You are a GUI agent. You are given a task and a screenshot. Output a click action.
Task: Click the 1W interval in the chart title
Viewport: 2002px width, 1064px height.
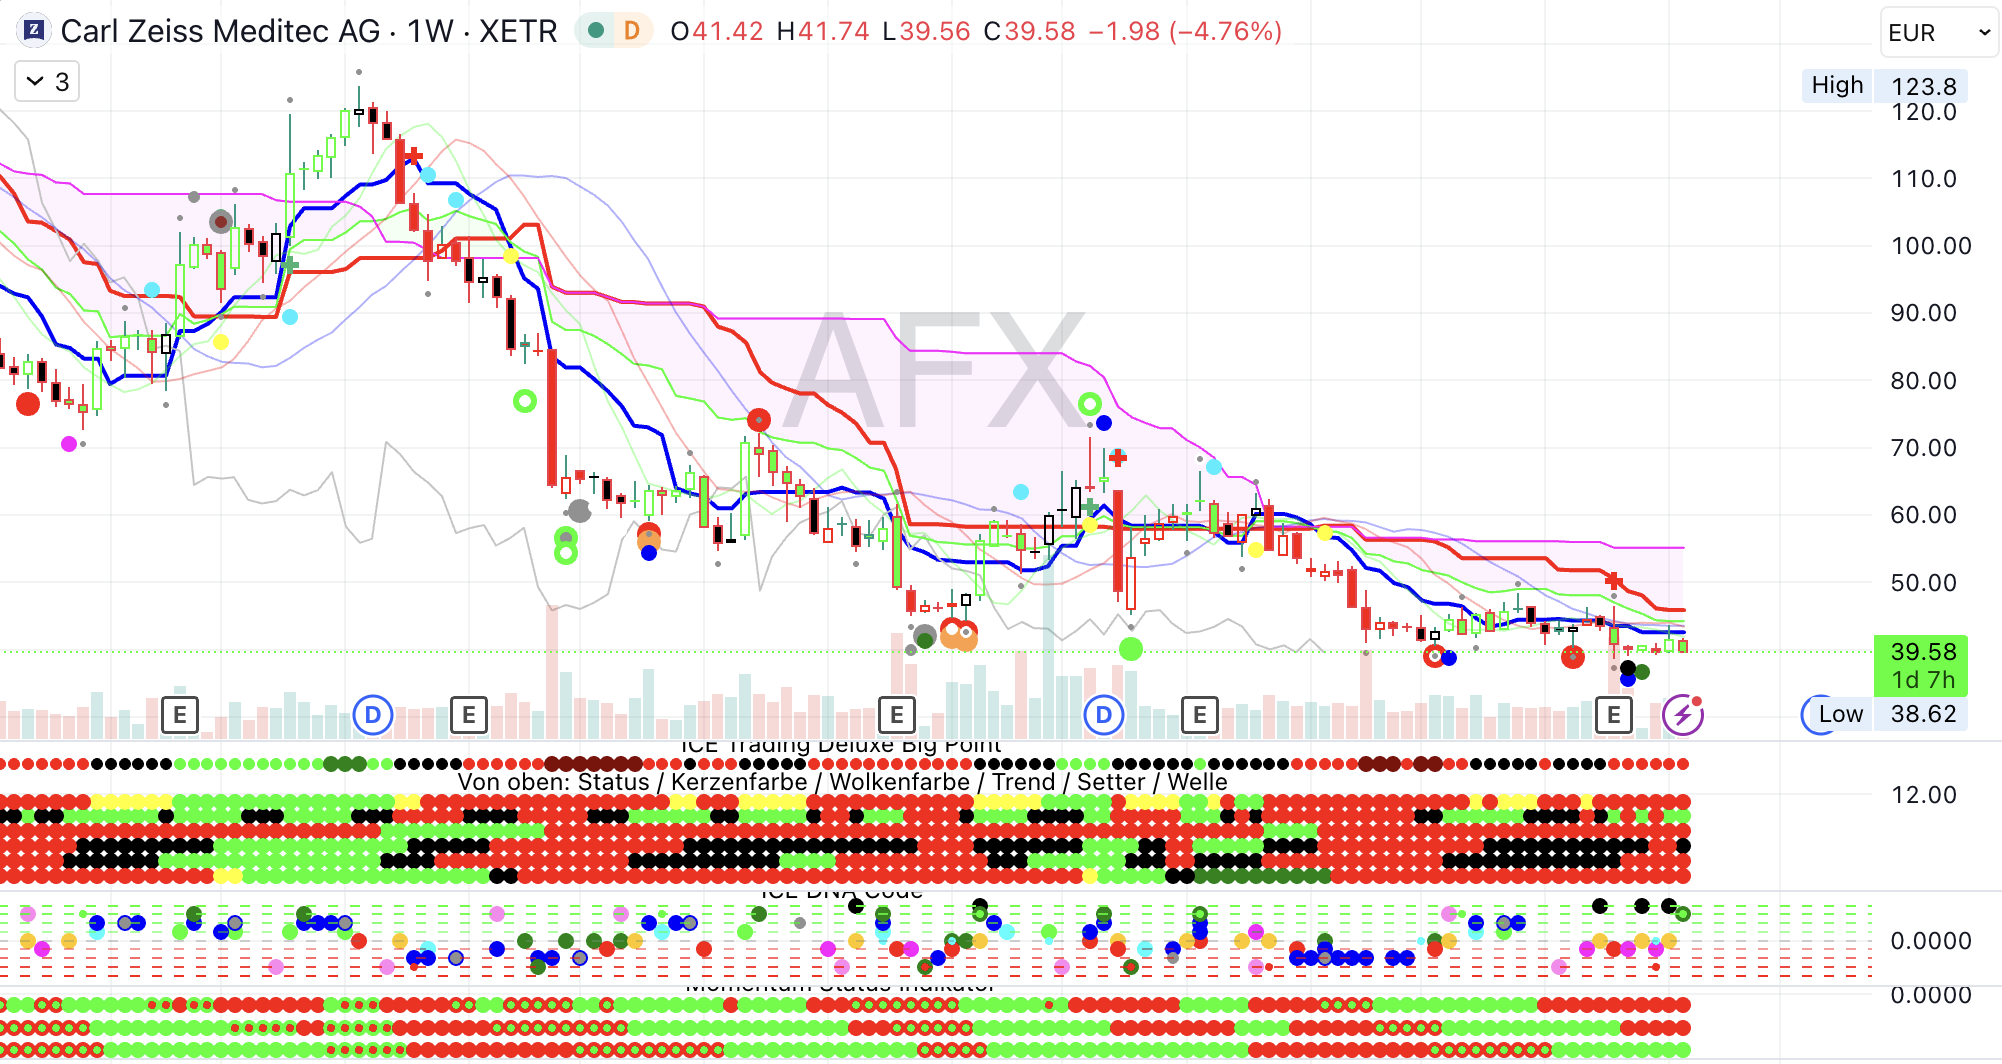pyautogui.click(x=430, y=31)
